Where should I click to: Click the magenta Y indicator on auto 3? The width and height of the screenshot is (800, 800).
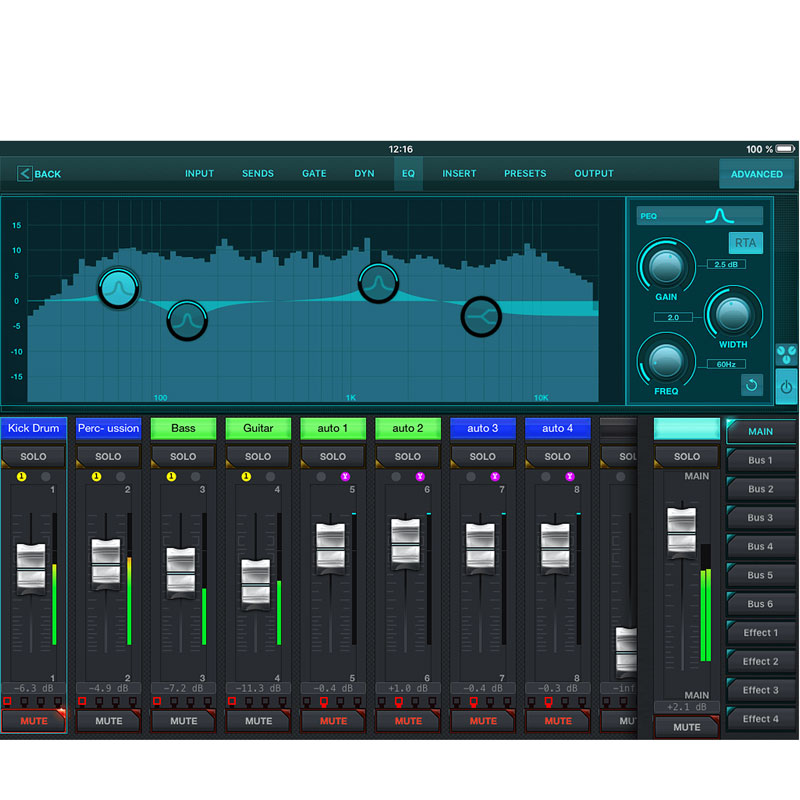[495, 477]
